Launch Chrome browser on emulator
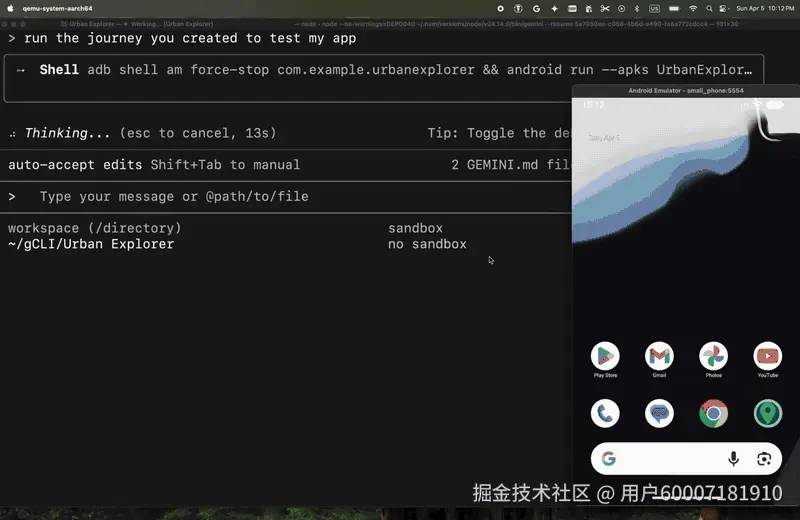The width and height of the screenshot is (800, 520). click(x=713, y=413)
